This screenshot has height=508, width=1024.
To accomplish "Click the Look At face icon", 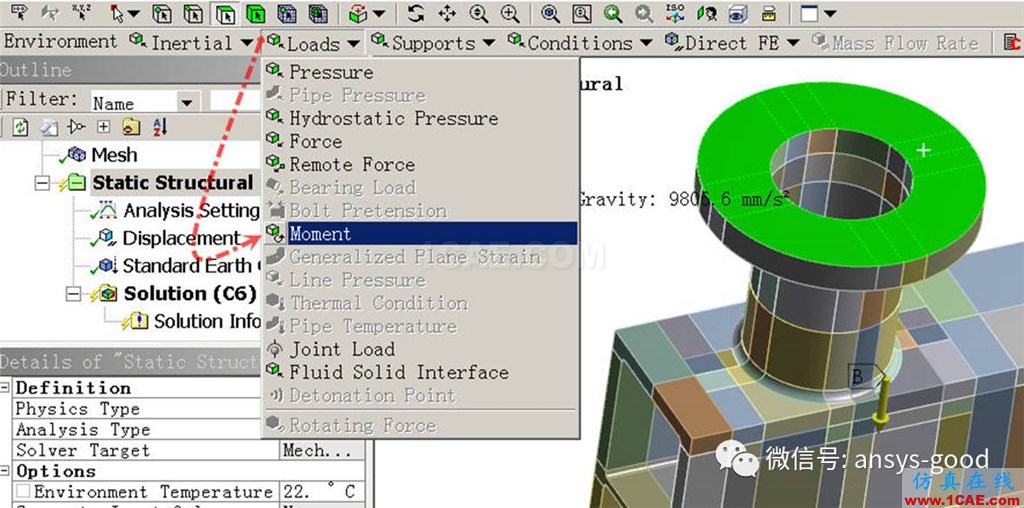I will (x=707, y=13).
